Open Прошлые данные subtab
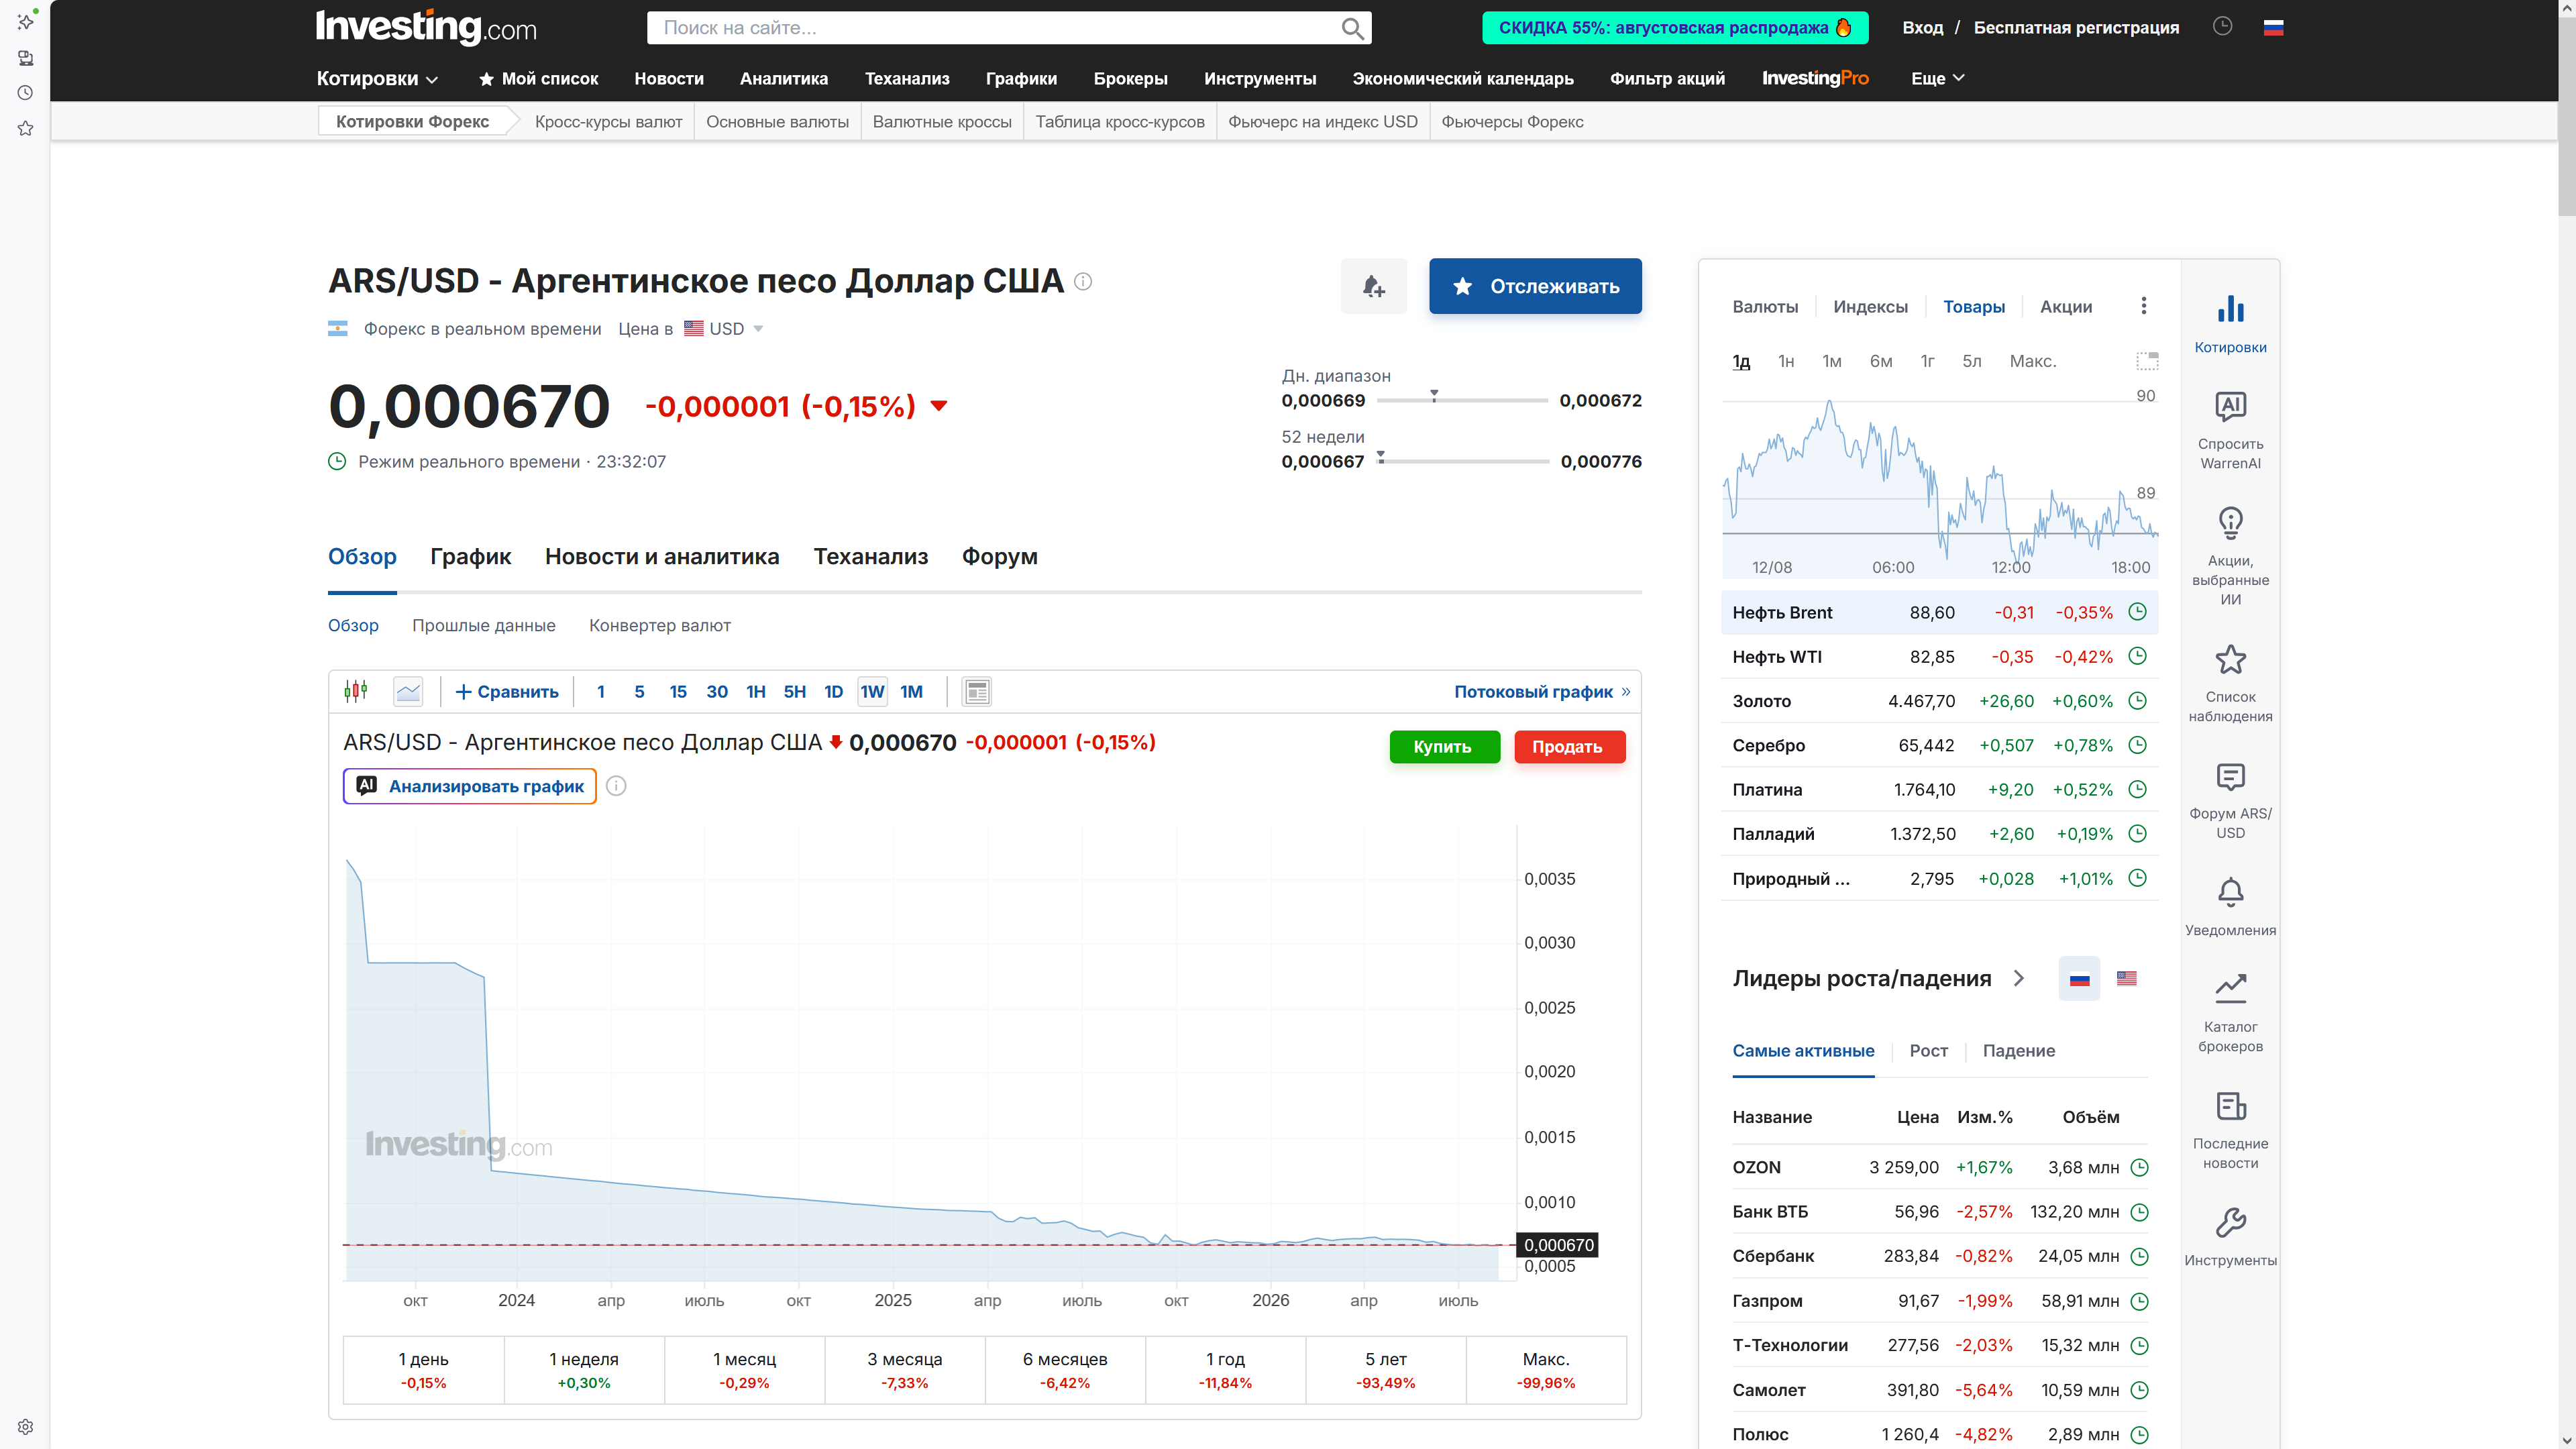The image size is (2576, 1449). pos(483,625)
